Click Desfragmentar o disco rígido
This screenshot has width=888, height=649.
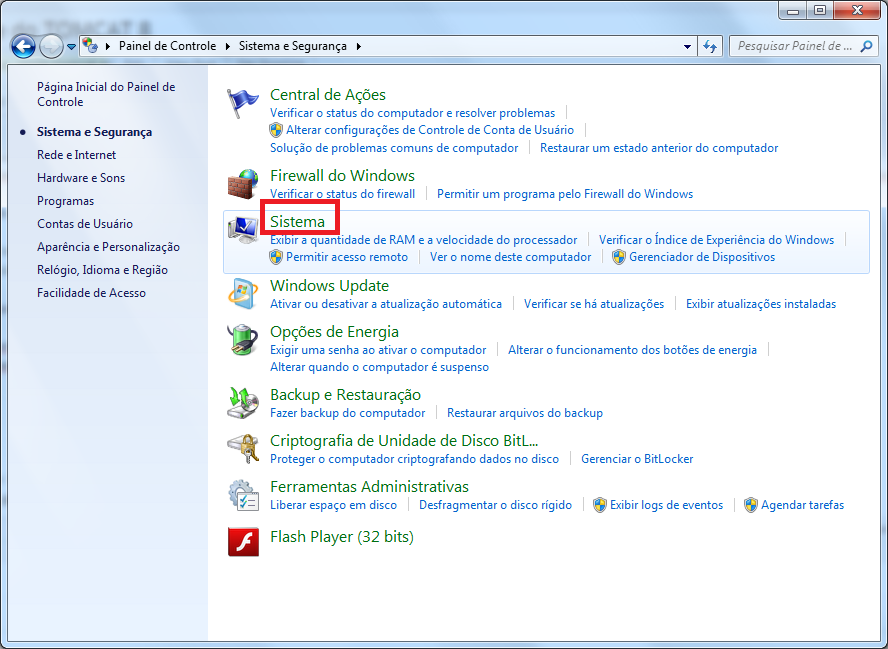tap(495, 505)
